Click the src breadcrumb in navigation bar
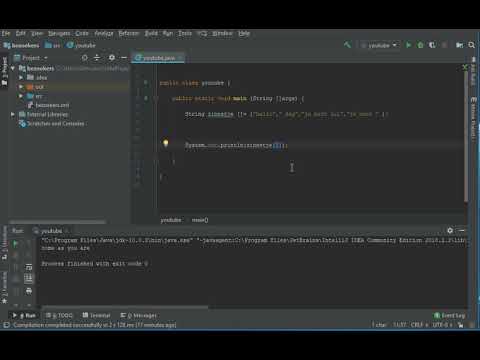Viewport: 480px width, 360px height. pos(53,45)
